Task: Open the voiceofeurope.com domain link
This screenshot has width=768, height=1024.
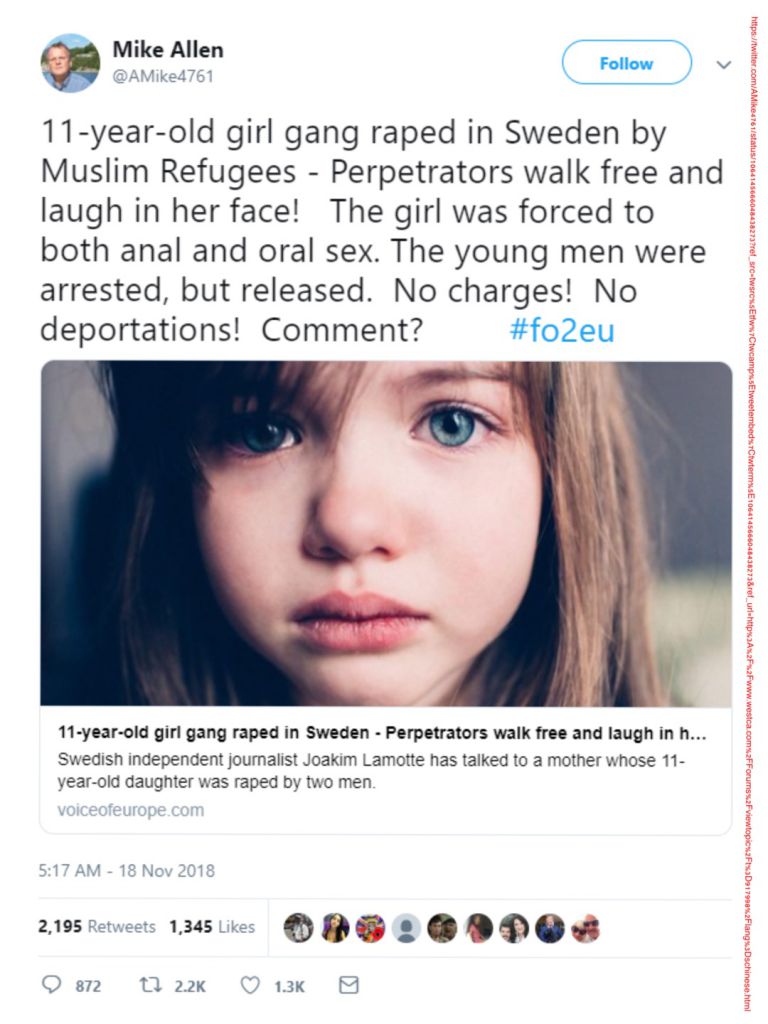Action: pos(131,810)
